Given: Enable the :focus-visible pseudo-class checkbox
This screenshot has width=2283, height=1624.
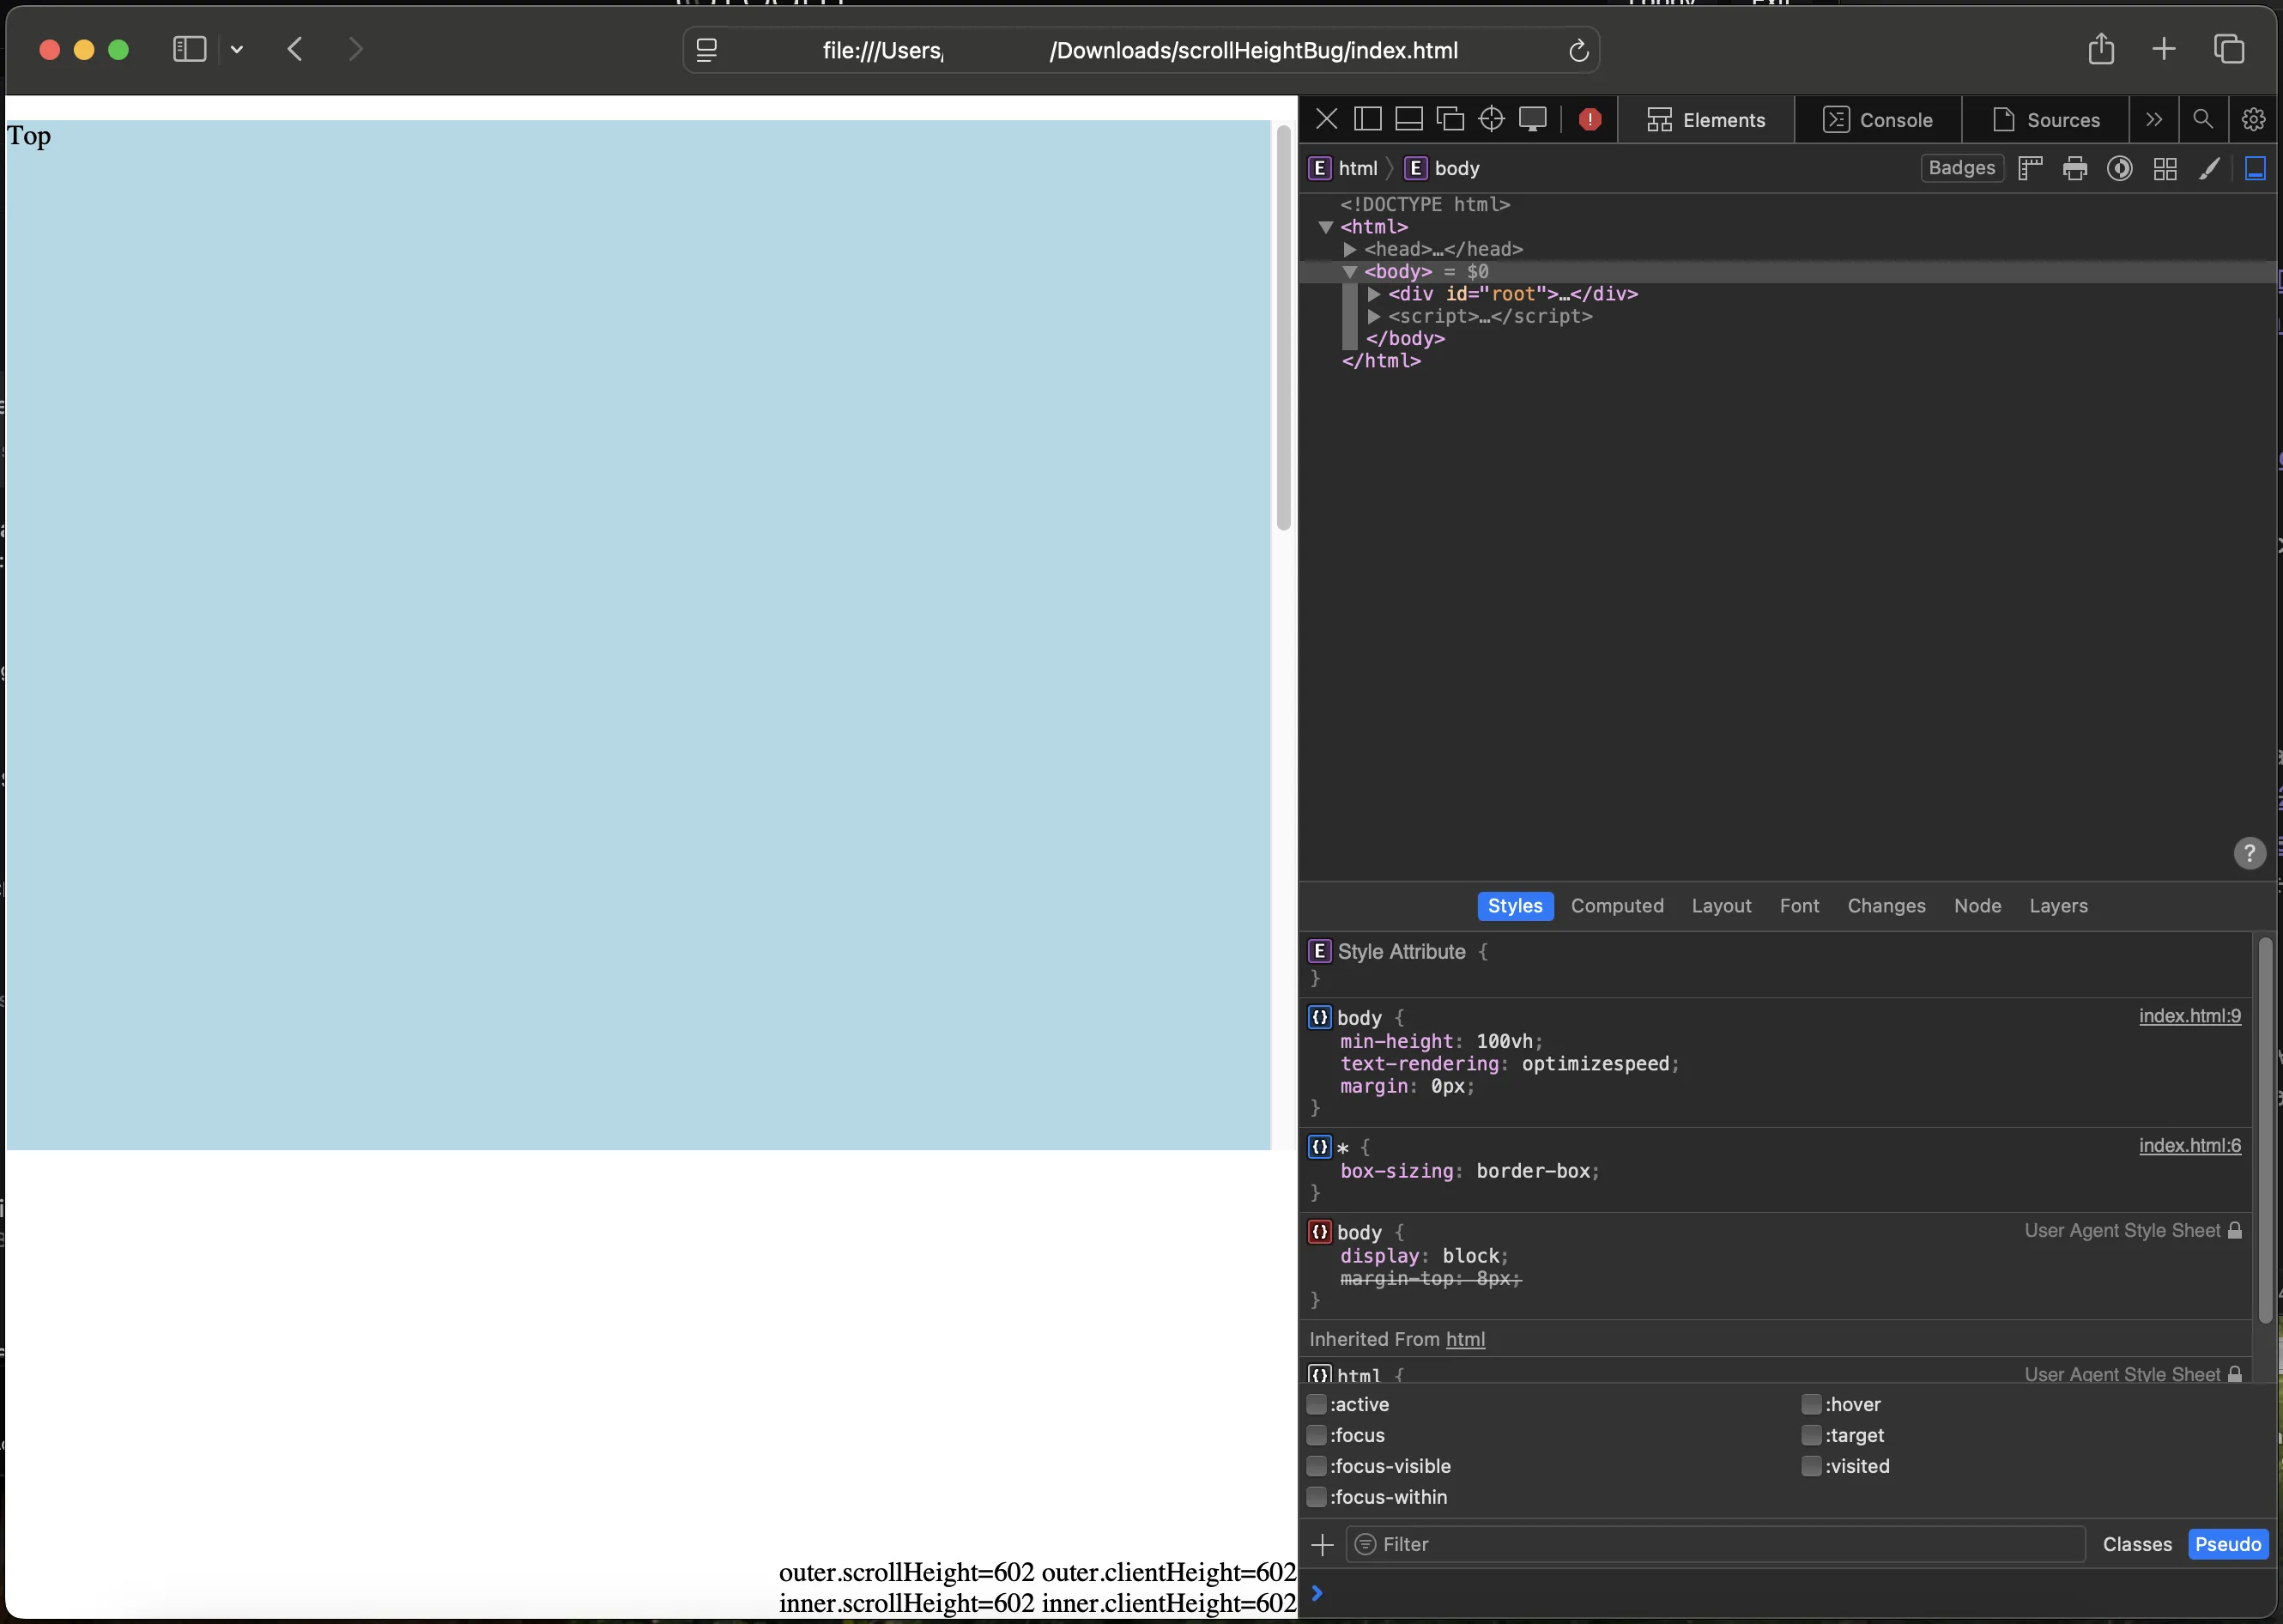Looking at the screenshot, I should 1317,1466.
